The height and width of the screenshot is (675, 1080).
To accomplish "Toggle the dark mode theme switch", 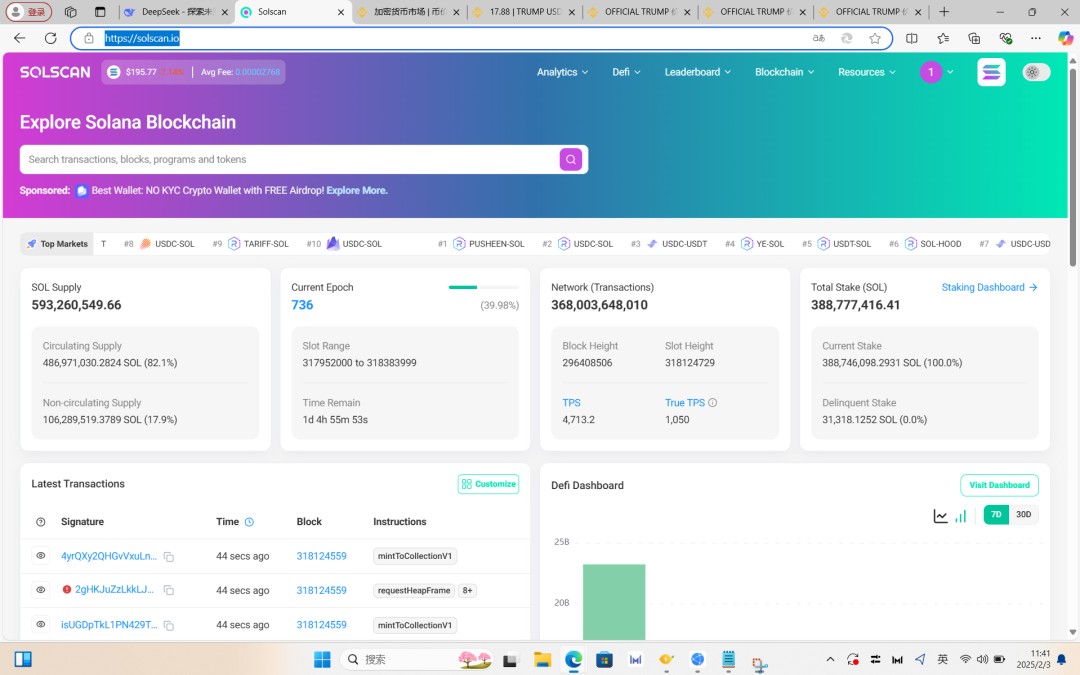I will (x=1036, y=72).
